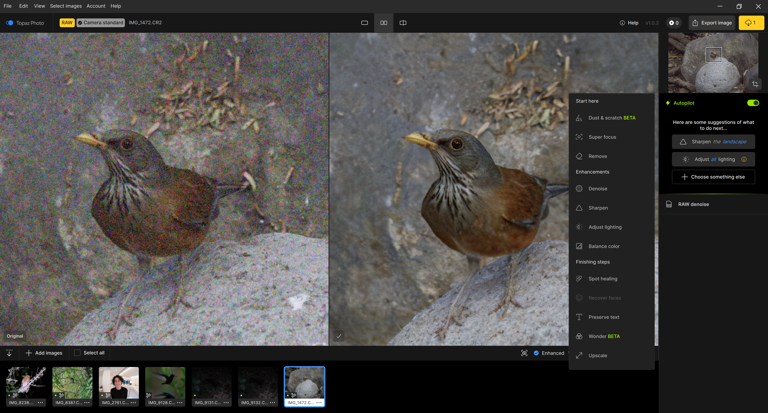
Task: Open options menu for IMG_8387 thumbnail
Action: pos(88,402)
